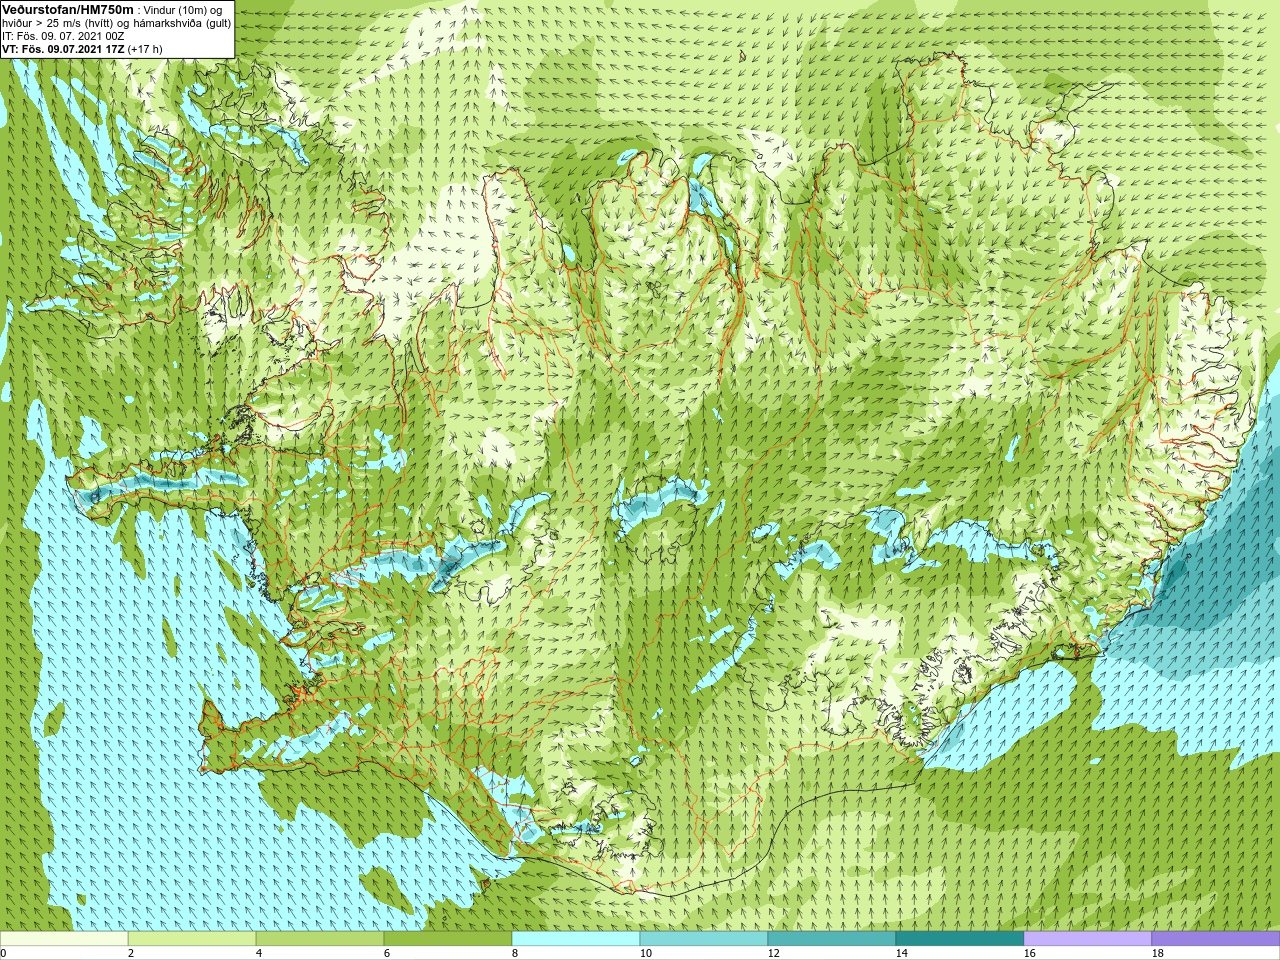Click the dark green 6–8 legend swatch
Viewport: 1280px width, 960px height.
448,939
